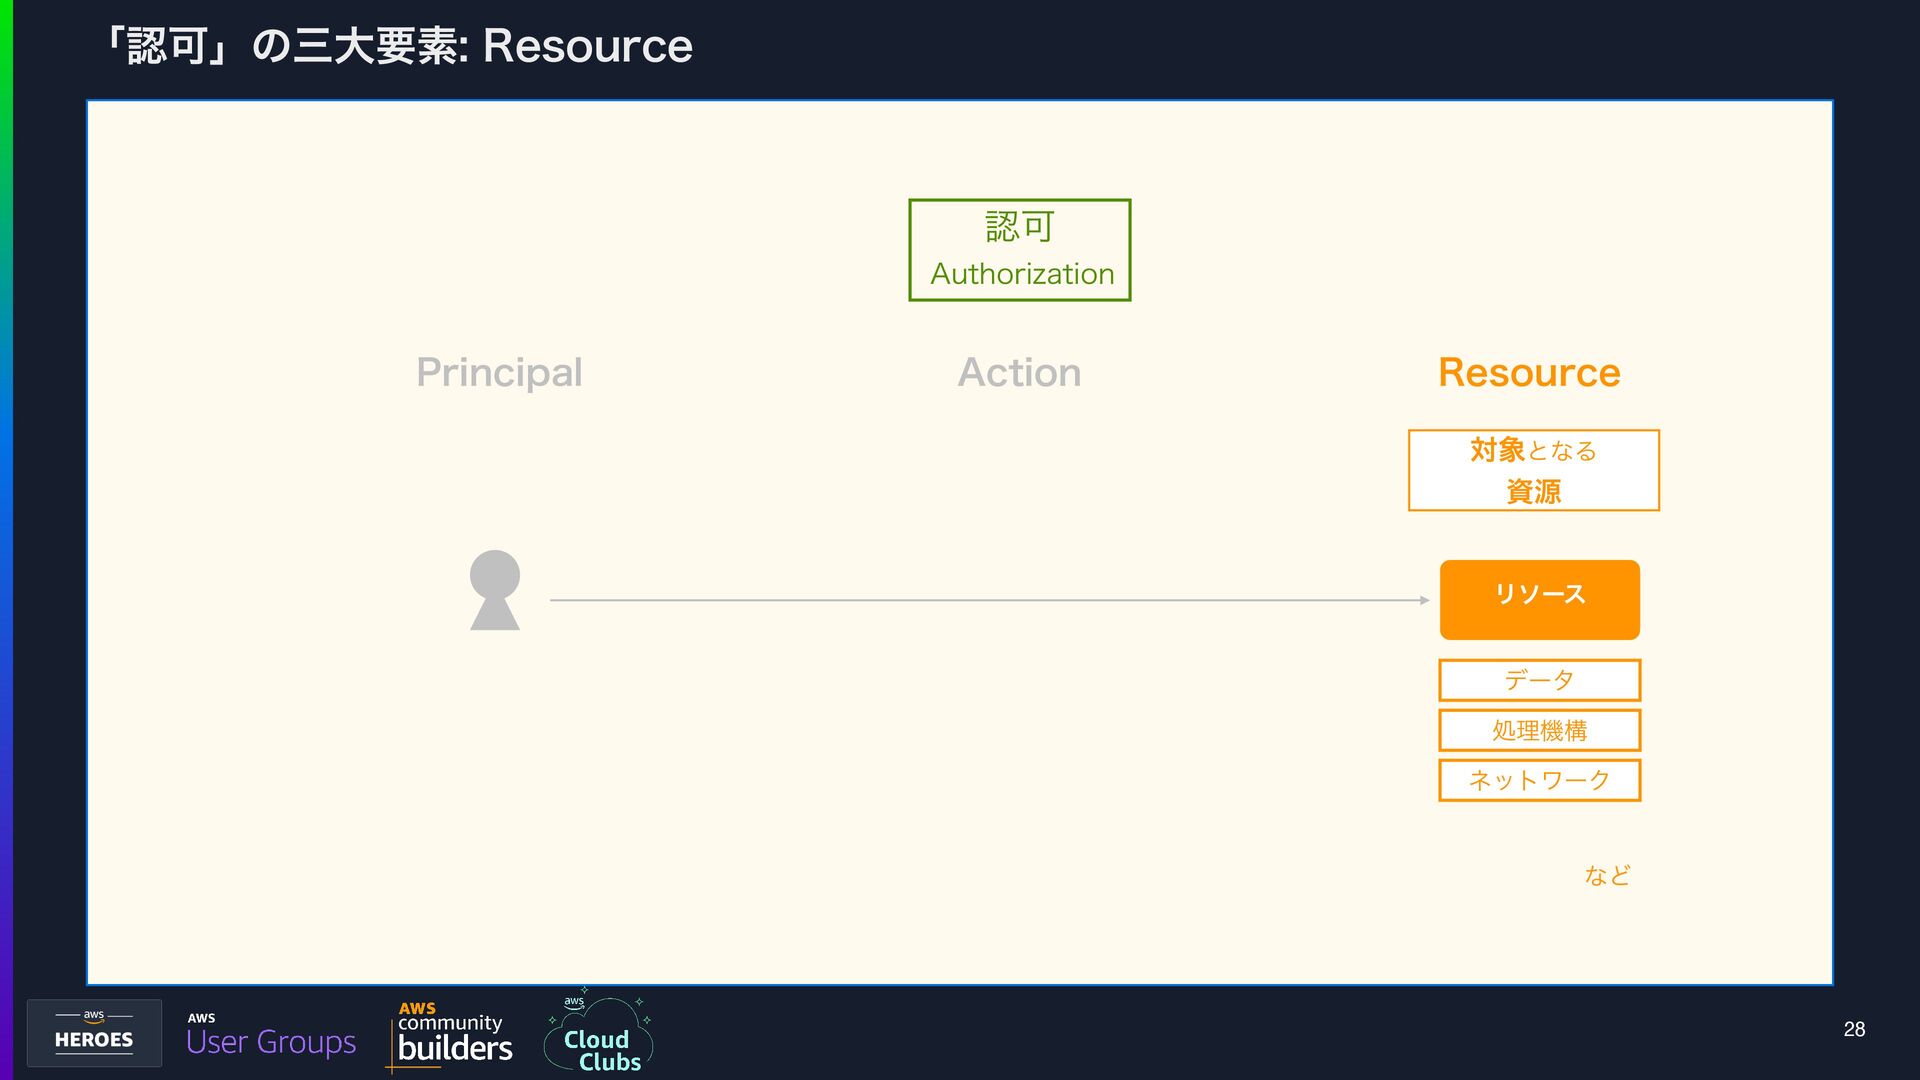Click the AWS User Groups logo
1920x1080 pixels.
coord(271,1035)
